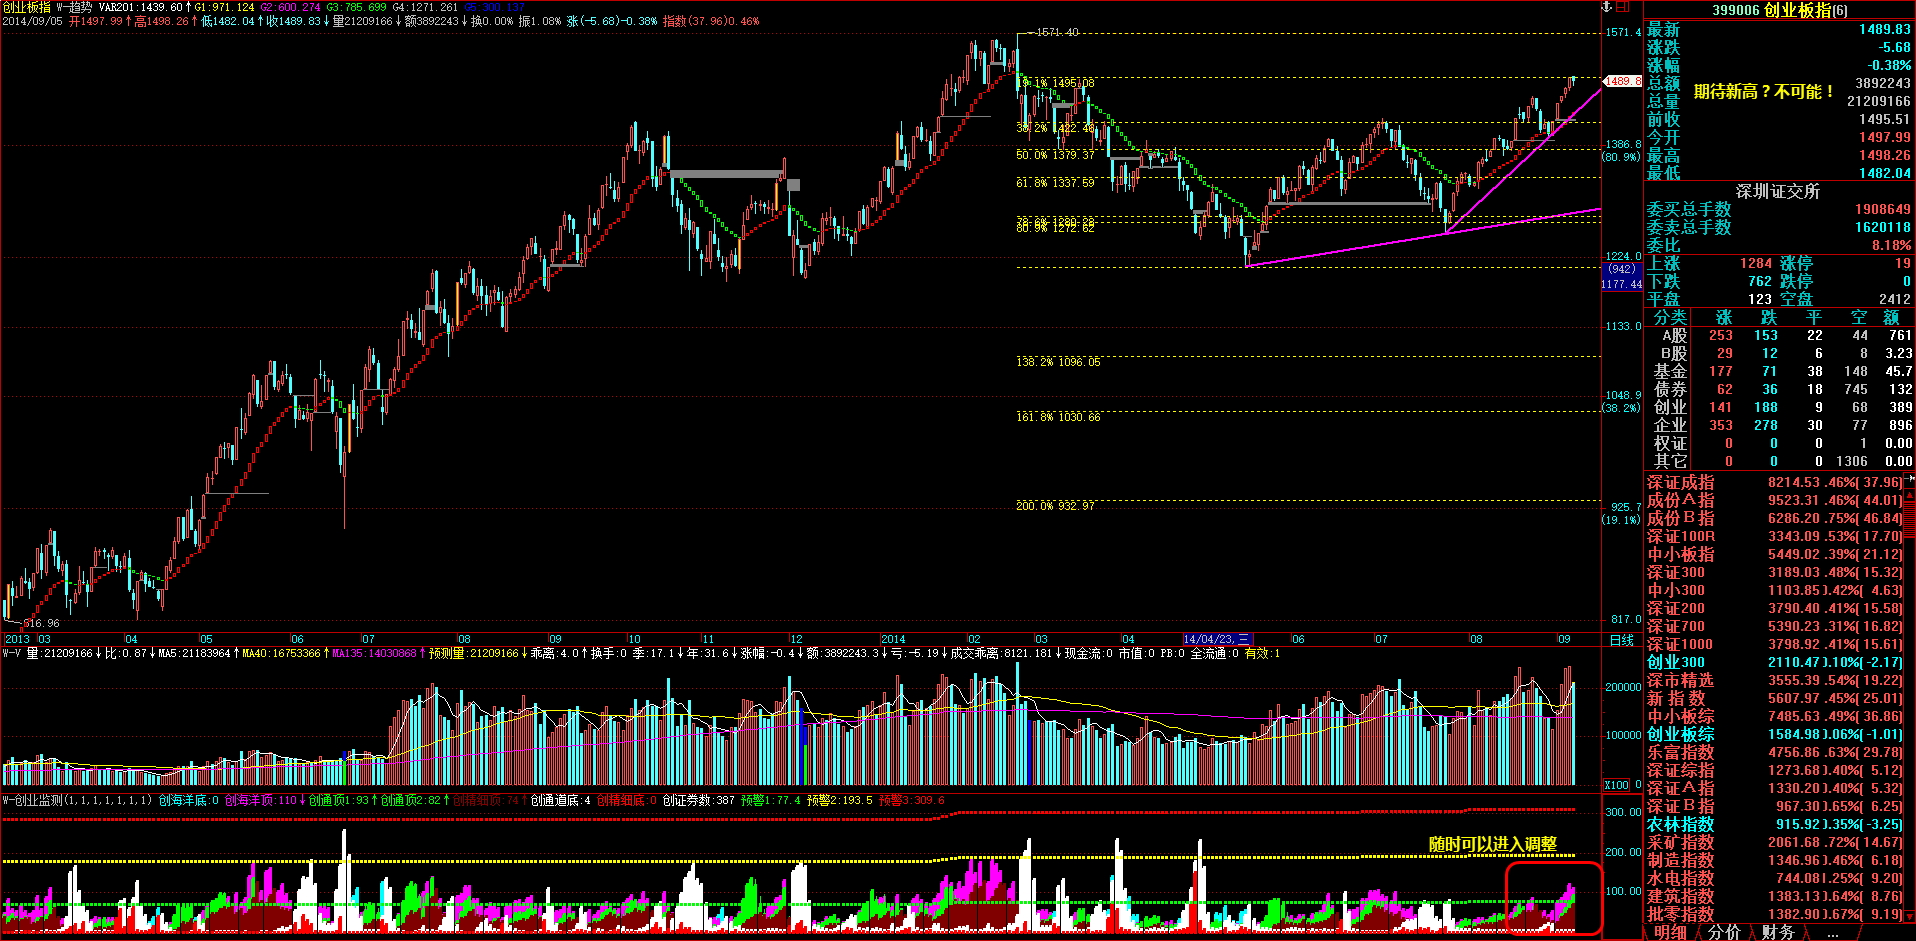Click the 分类 column header
Image resolution: width=1916 pixels, height=941 pixels.
[1669, 317]
